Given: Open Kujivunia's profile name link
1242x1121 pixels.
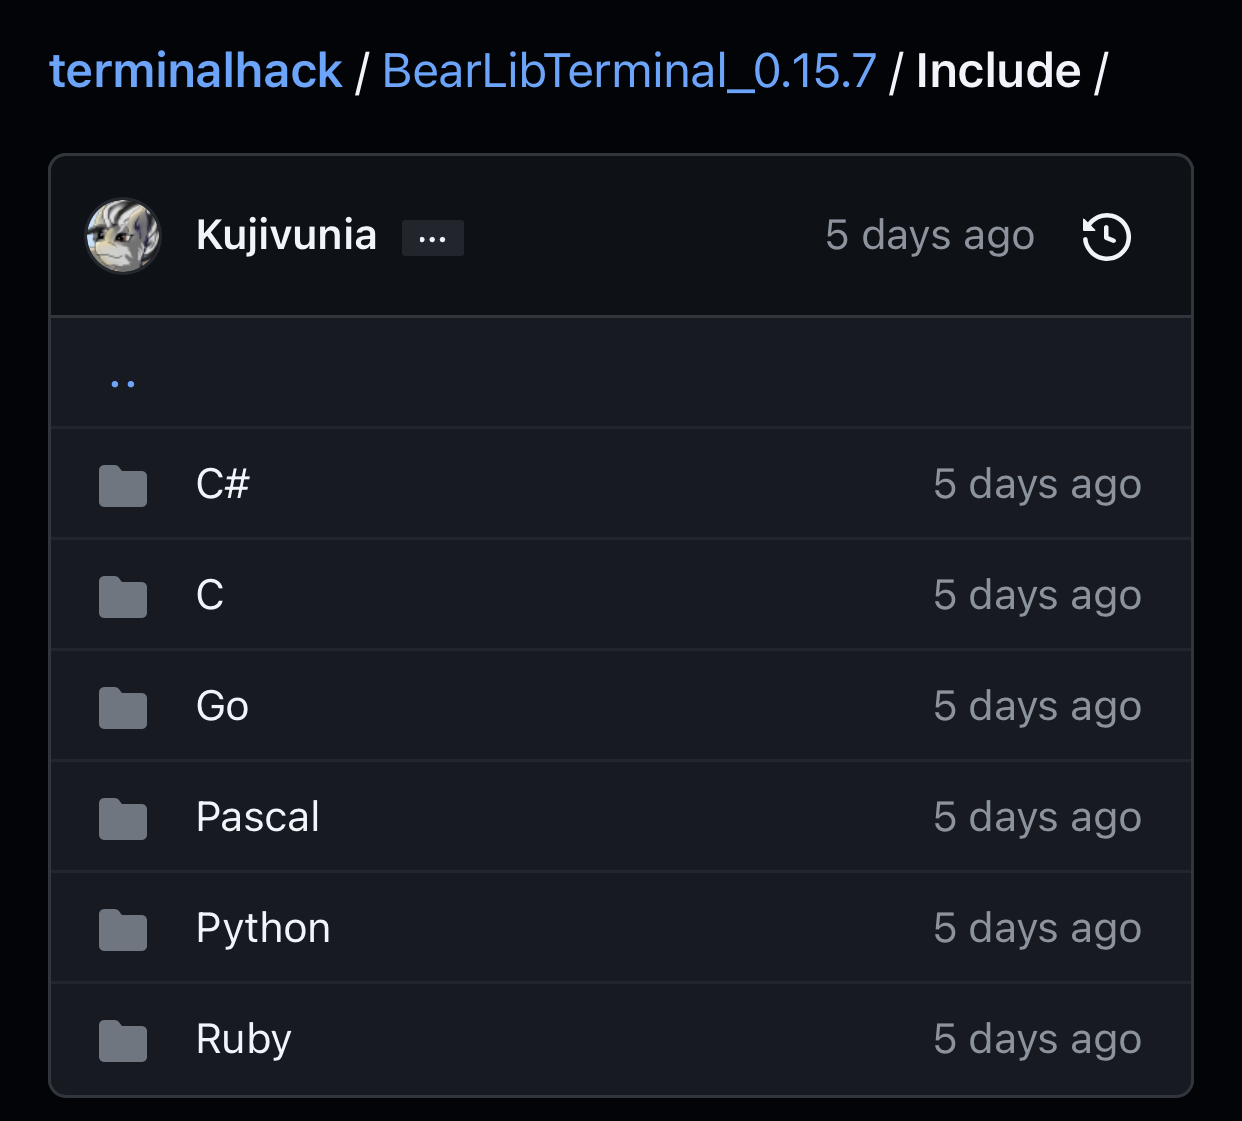Looking at the screenshot, I should 286,235.
